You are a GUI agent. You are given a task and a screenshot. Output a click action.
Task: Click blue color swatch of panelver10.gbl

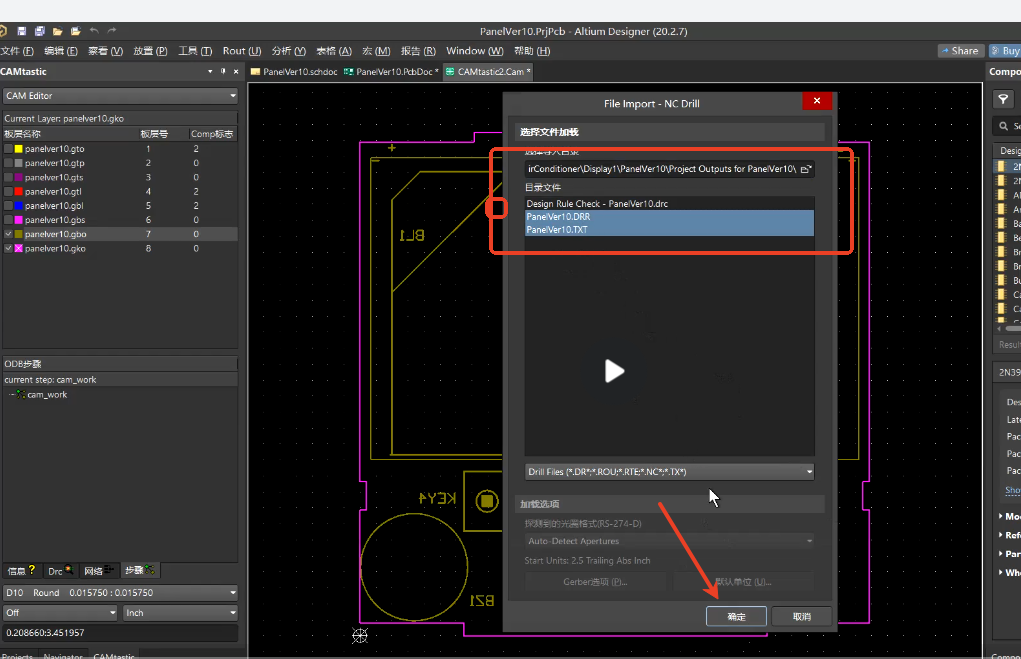(x=19, y=205)
